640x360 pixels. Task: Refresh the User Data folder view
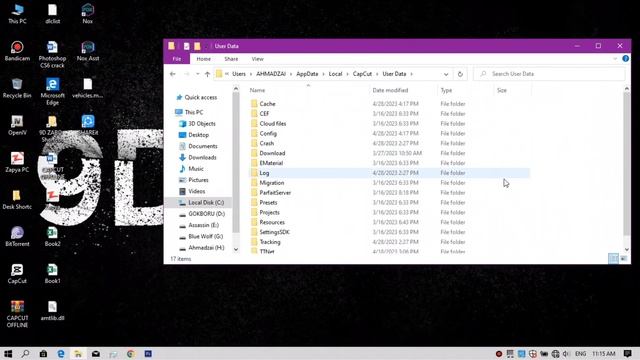[x=460, y=74]
